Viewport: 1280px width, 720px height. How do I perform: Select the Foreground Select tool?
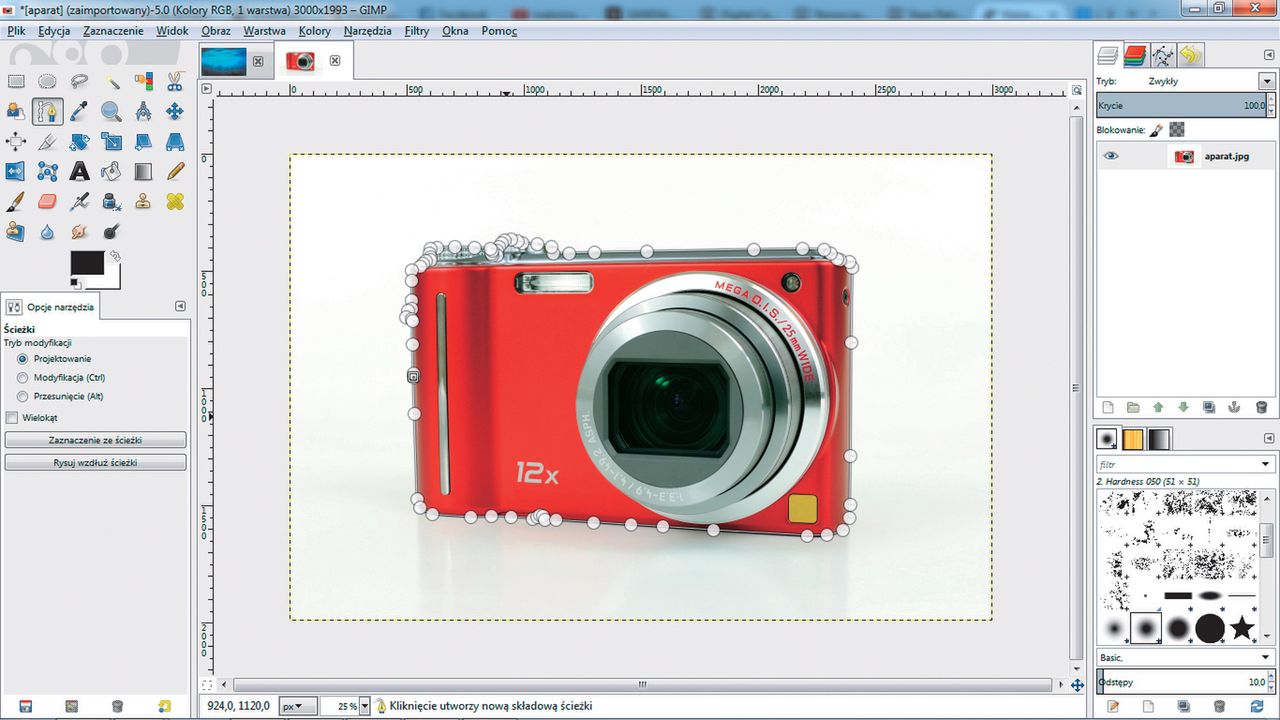(16, 111)
